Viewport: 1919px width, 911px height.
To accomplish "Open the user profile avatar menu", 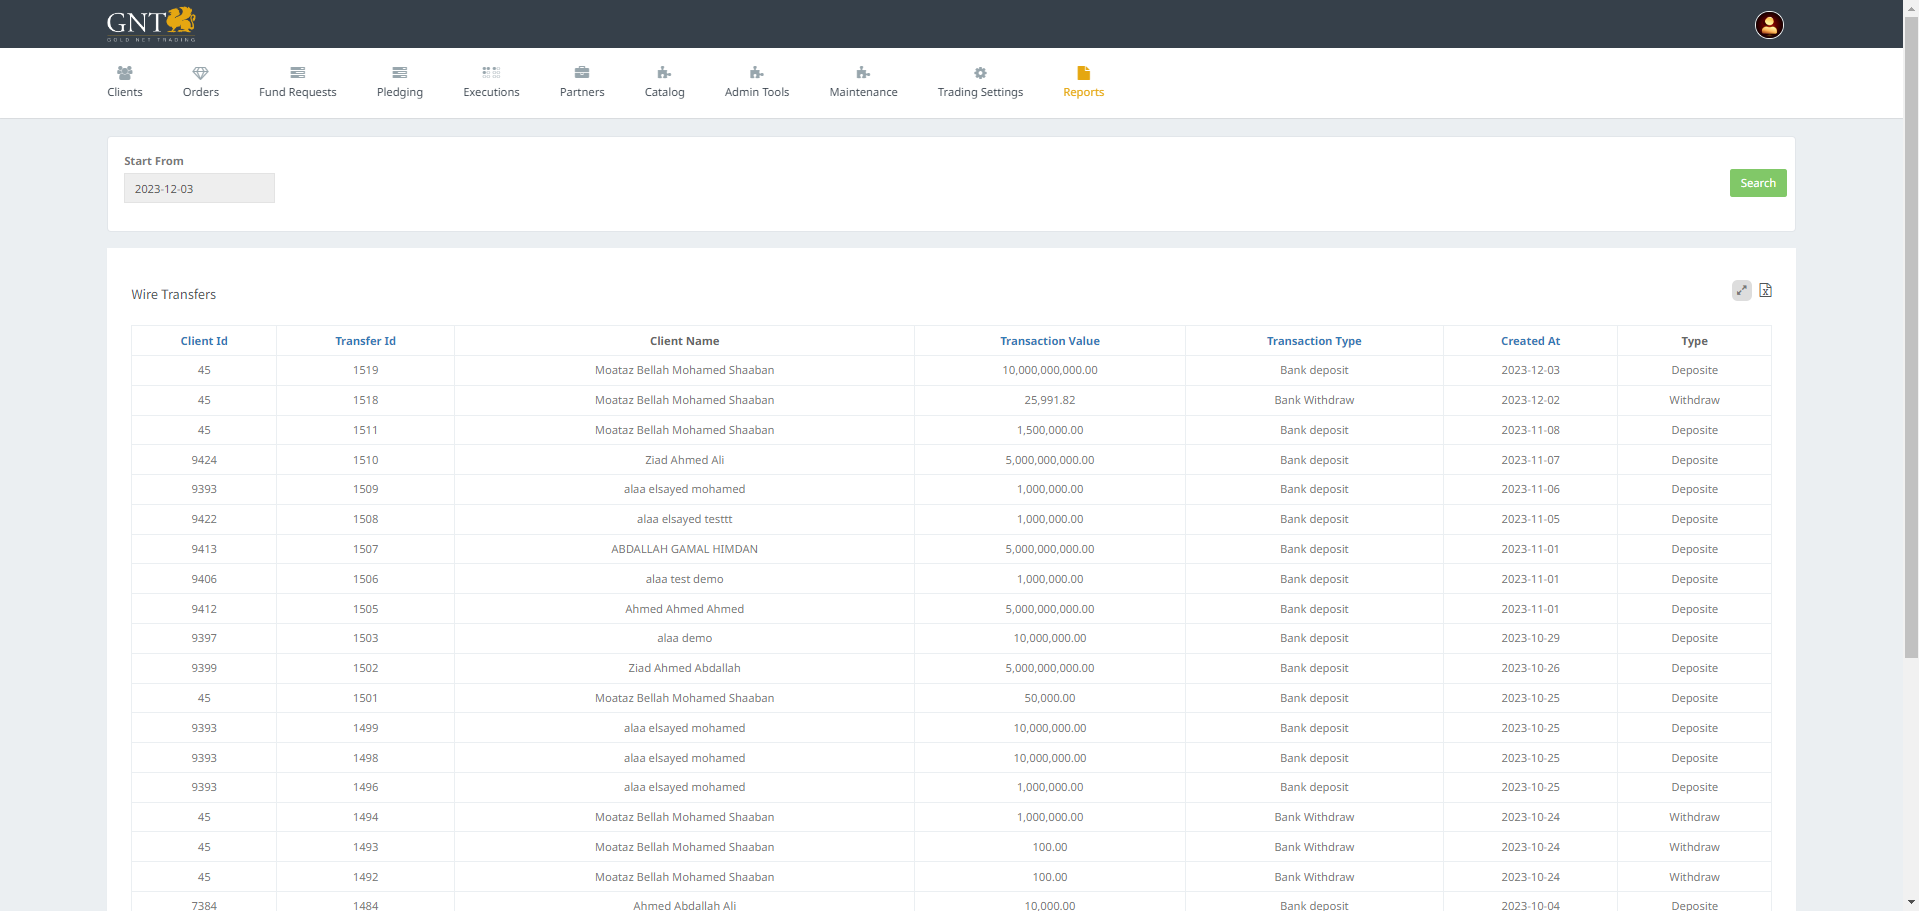I will click(x=1768, y=25).
